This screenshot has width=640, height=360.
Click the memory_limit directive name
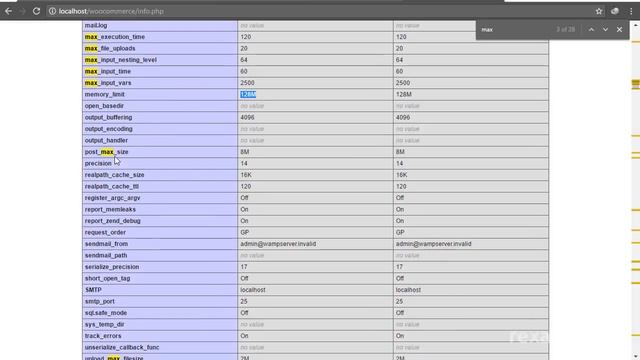point(104,94)
